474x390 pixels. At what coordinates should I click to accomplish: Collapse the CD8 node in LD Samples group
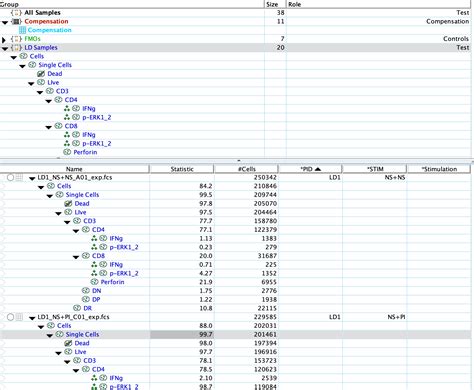click(49, 127)
